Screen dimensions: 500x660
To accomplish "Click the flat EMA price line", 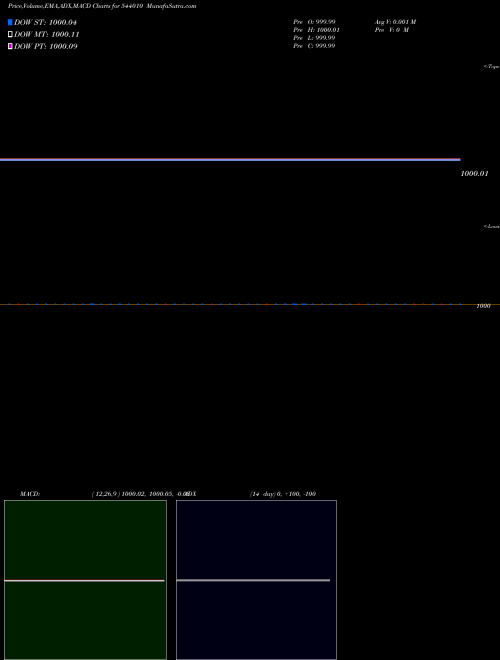I will 230,160.
